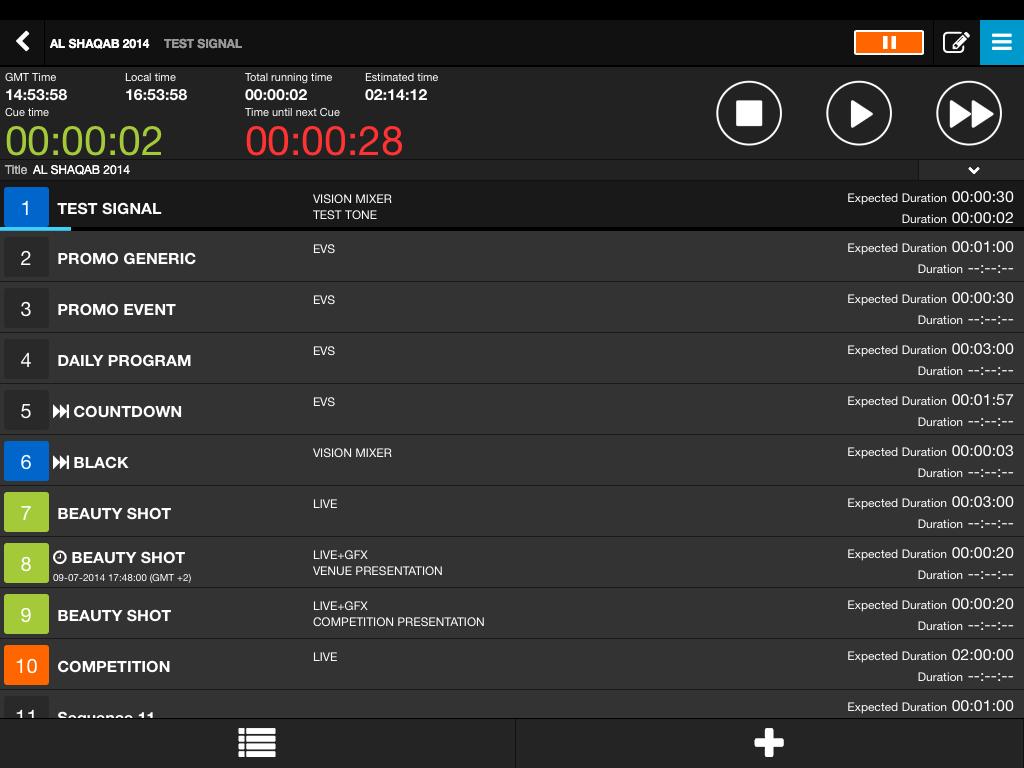
Task: Click the auto-follow icon on COUNTDOWN
Action: point(61,411)
